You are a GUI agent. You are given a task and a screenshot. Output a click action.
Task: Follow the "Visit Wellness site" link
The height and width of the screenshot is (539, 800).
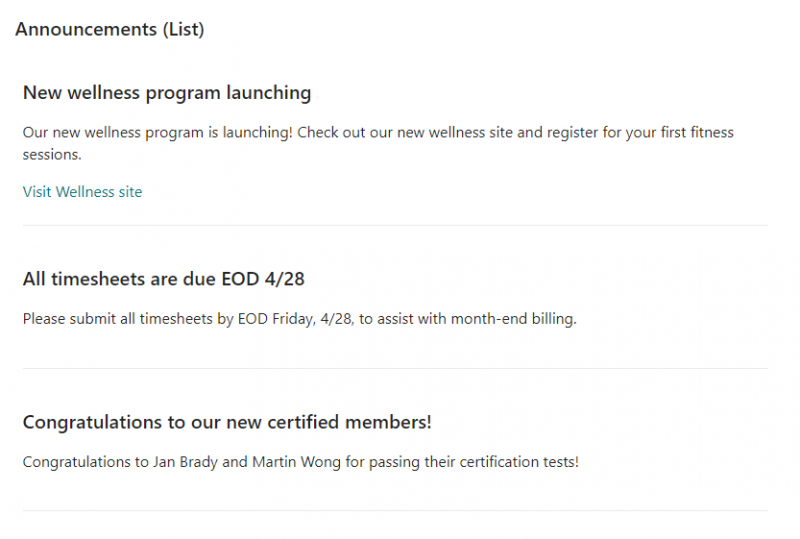click(x=82, y=192)
